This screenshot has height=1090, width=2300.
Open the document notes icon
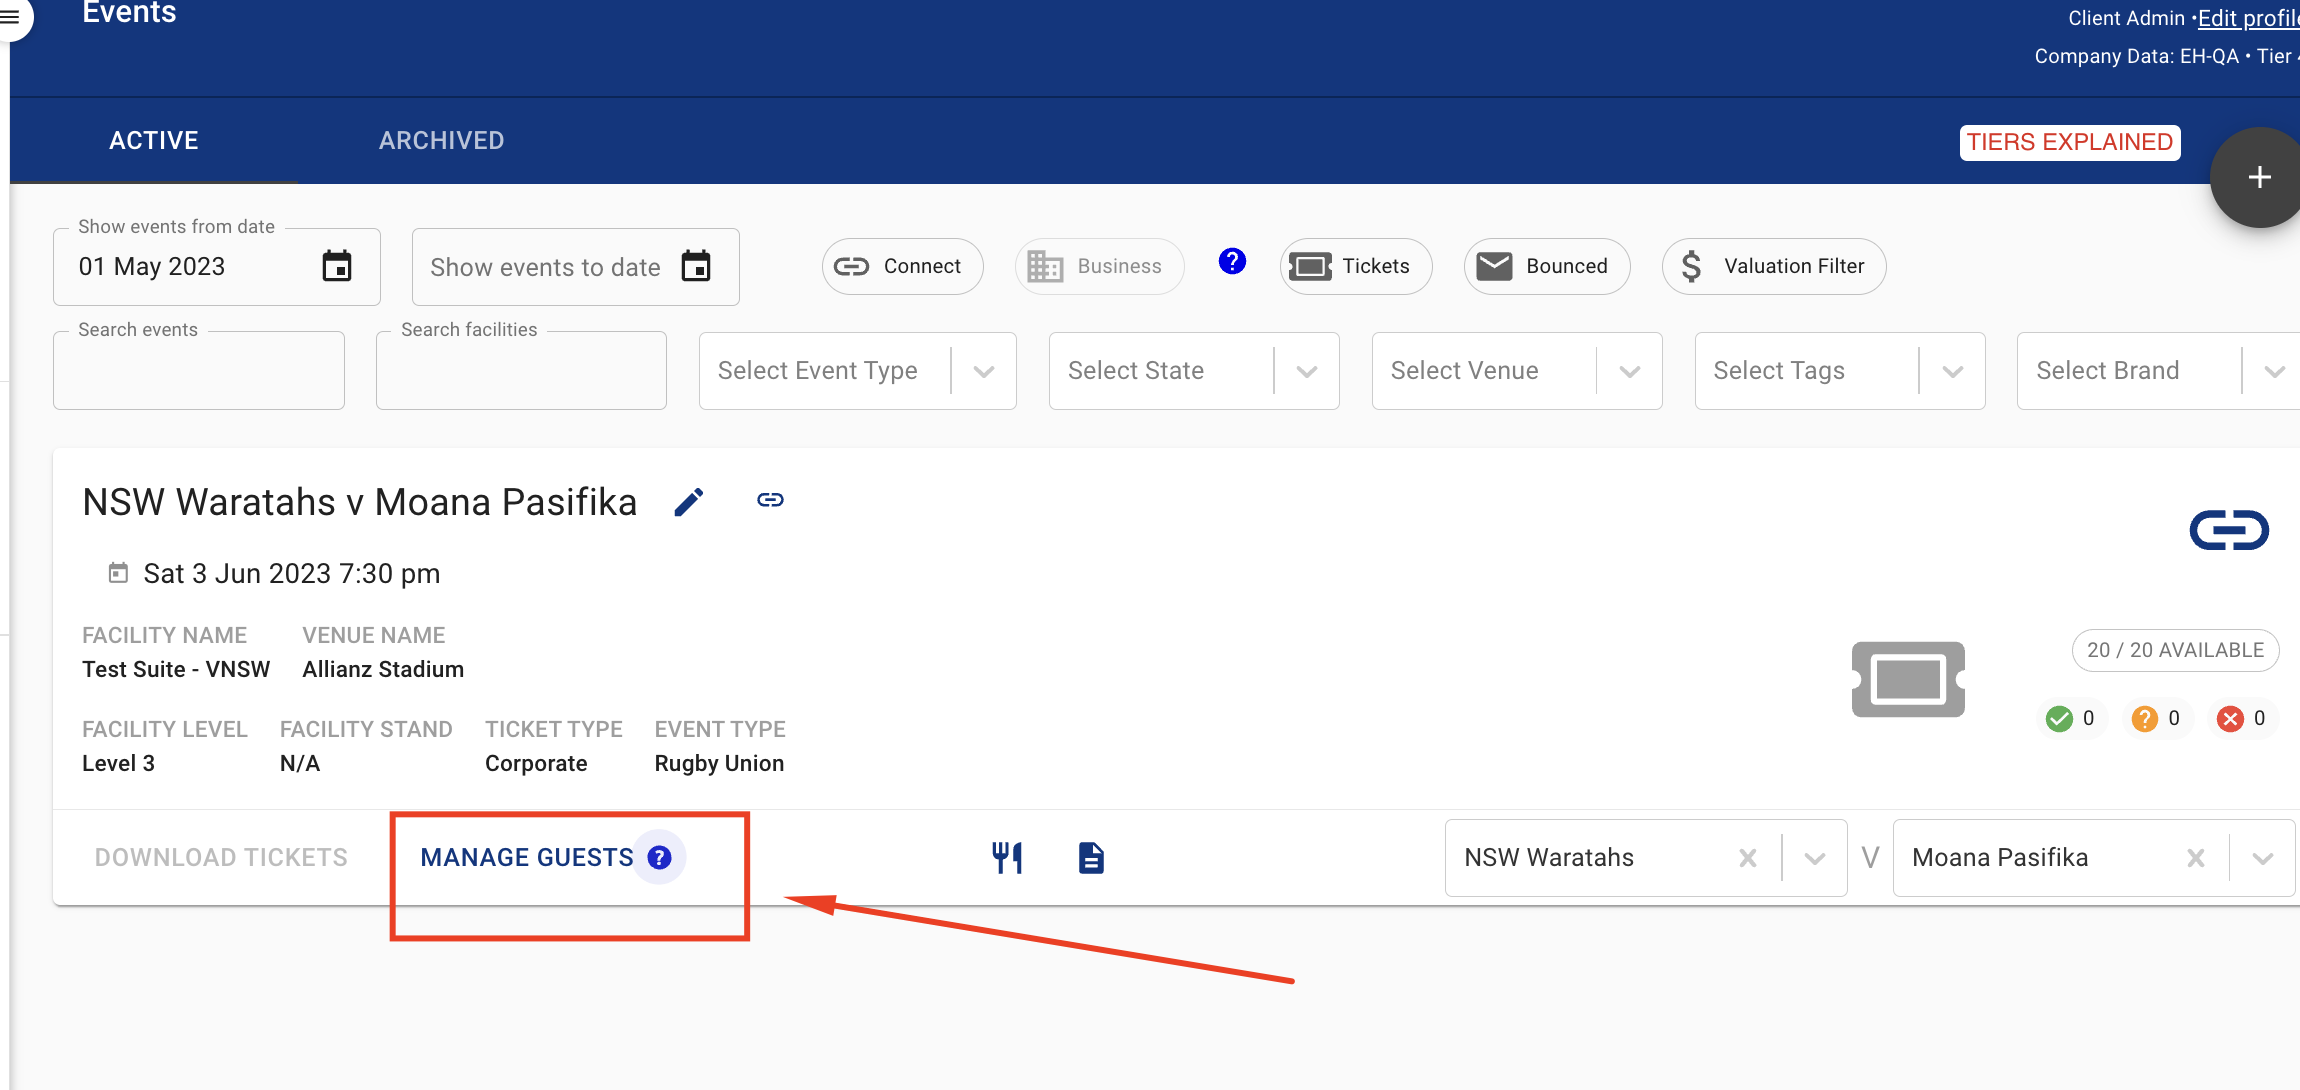point(1091,857)
